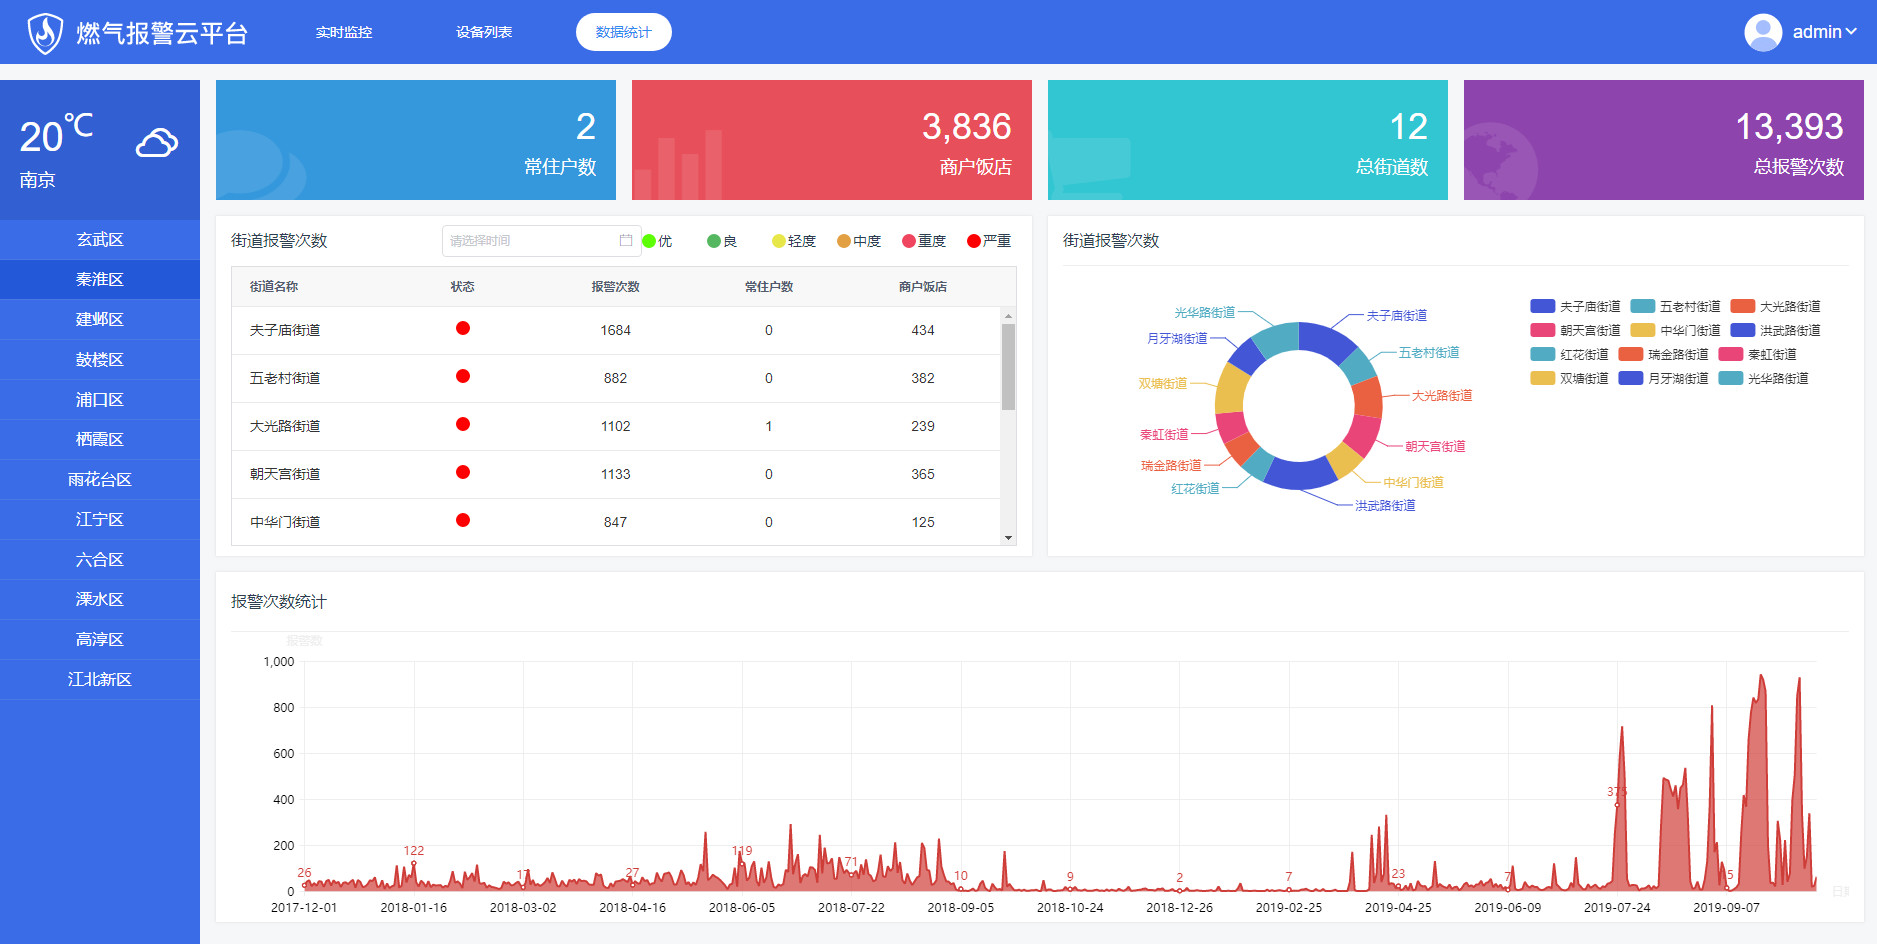Image resolution: width=1877 pixels, height=944 pixels.
Task: Open the 设备列表 tab
Action: pos(484,32)
